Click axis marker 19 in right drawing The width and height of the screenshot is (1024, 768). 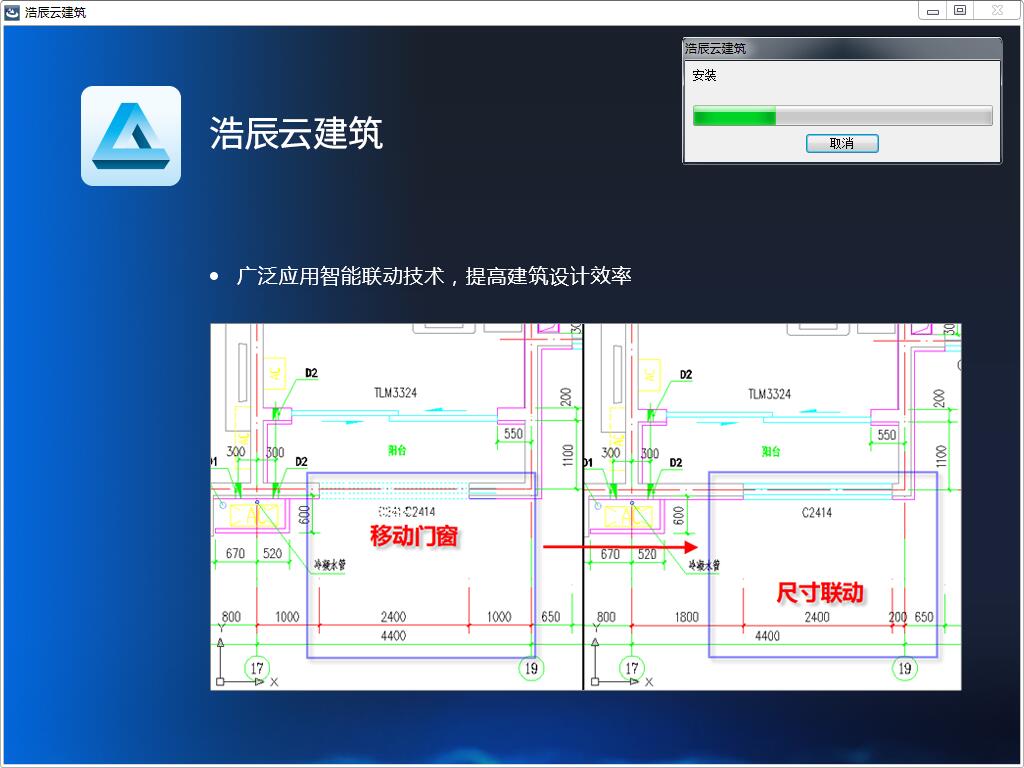click(x=904, y=668)
